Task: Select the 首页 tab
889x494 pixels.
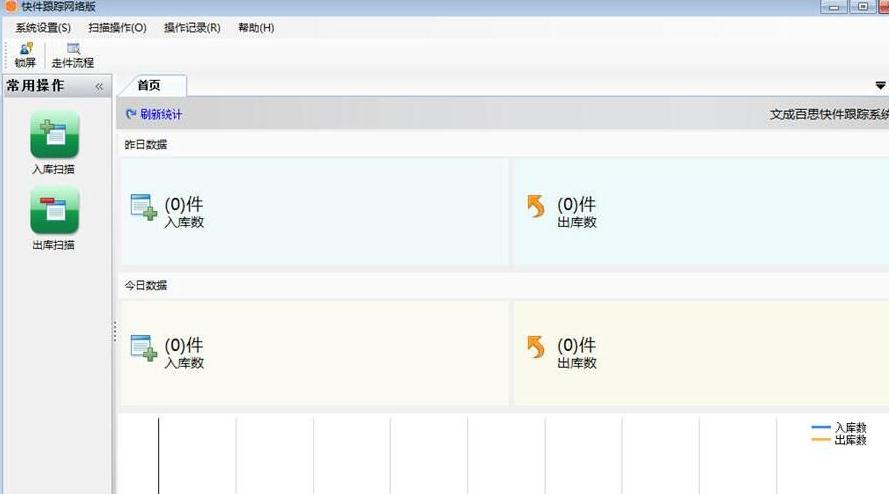Action: [x=149, y=85]
